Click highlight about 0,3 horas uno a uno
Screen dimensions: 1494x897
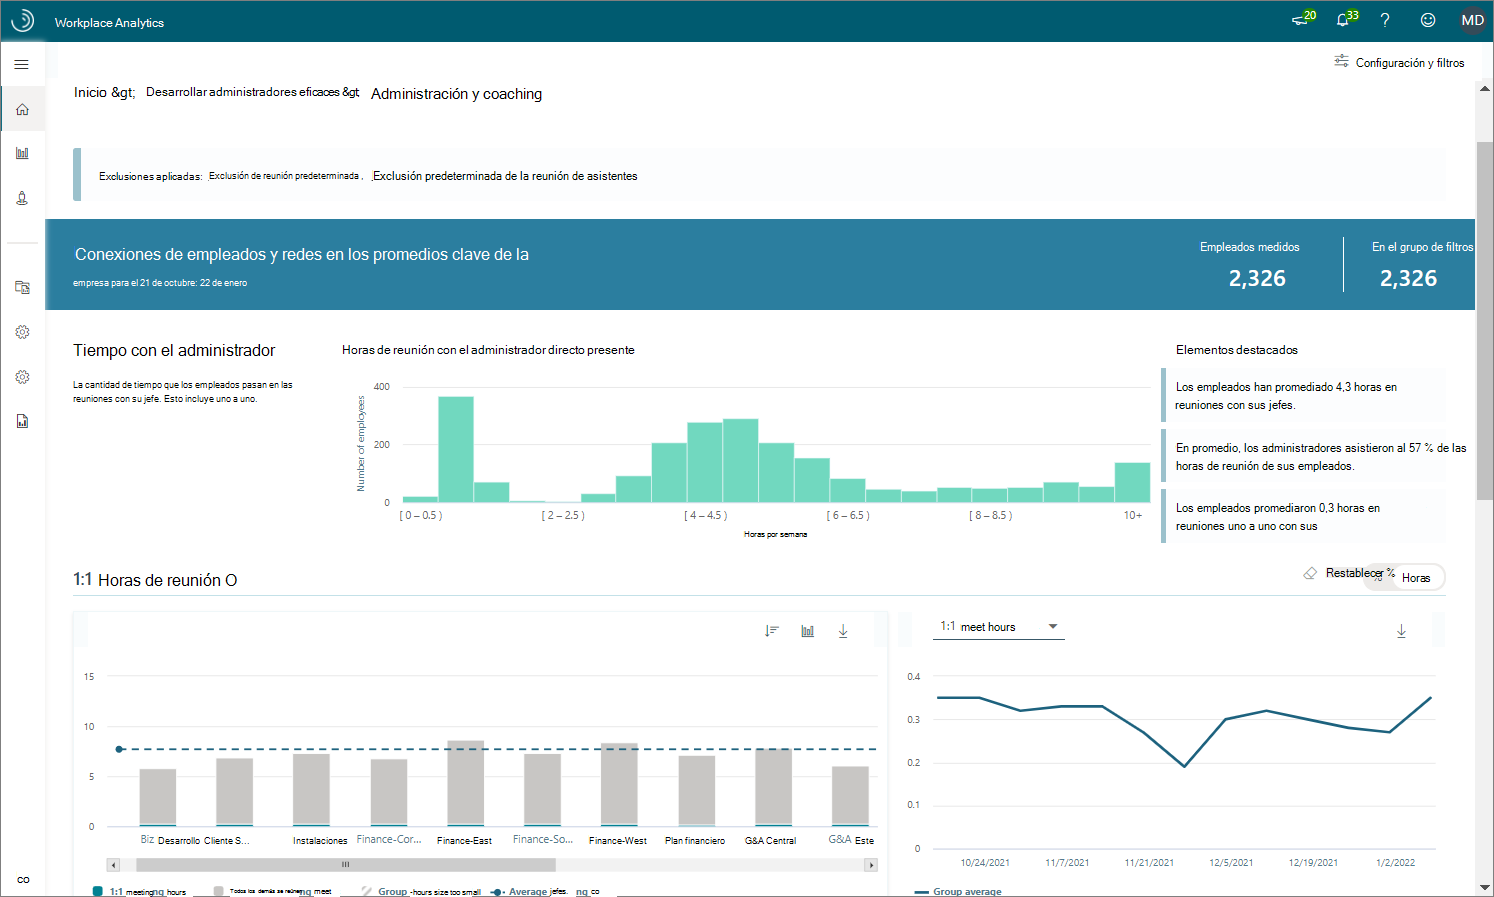(1304, 517)
